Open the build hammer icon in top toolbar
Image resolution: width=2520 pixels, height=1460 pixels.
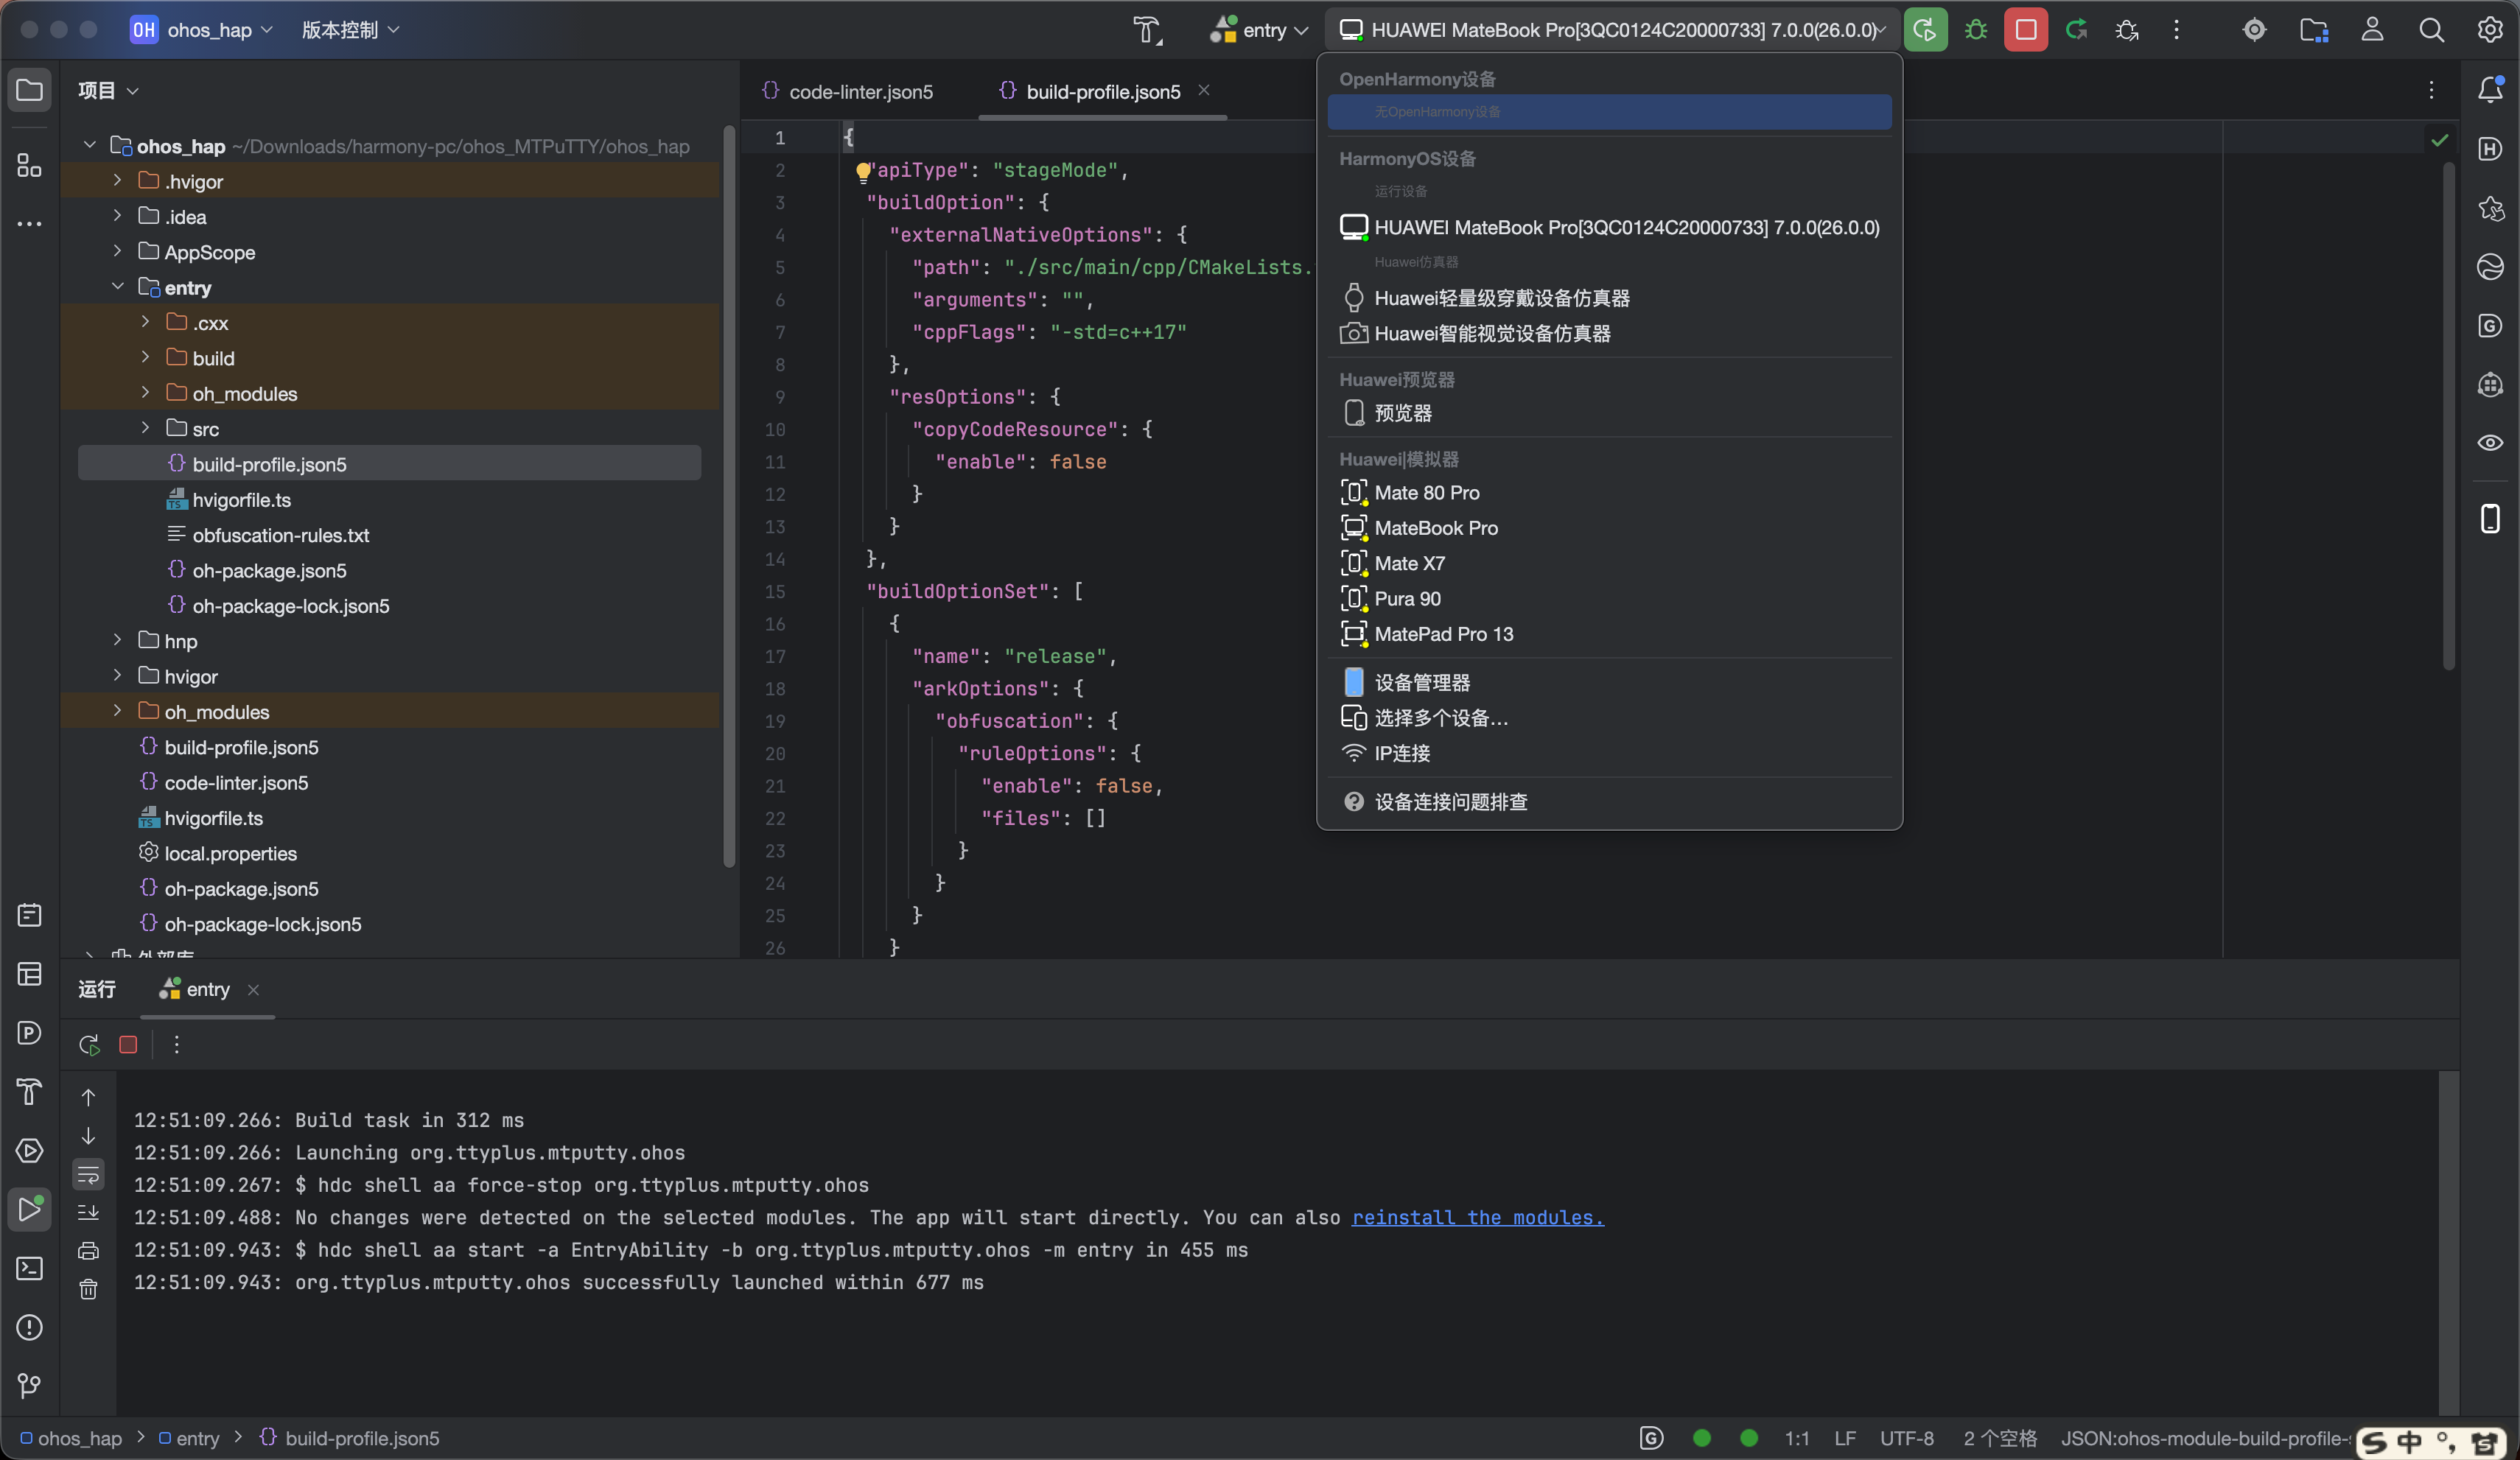pos(1147,30)
